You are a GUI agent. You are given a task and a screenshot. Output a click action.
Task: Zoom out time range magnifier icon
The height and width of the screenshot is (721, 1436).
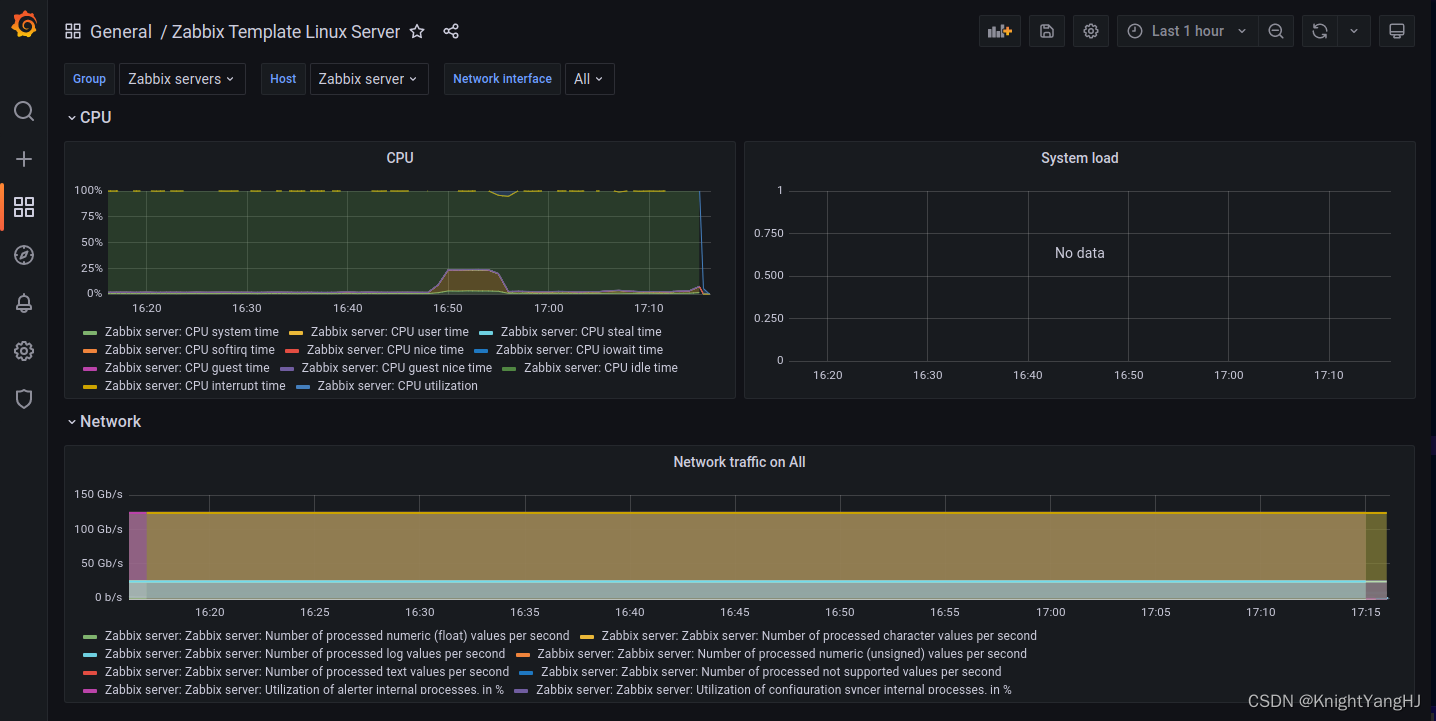[x=1276, y=31]
